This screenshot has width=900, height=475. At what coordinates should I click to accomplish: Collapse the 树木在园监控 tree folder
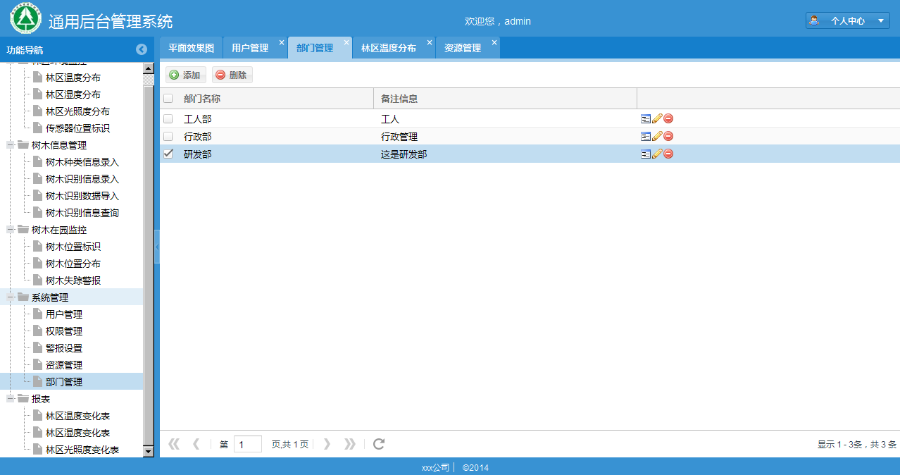[10, 229]
